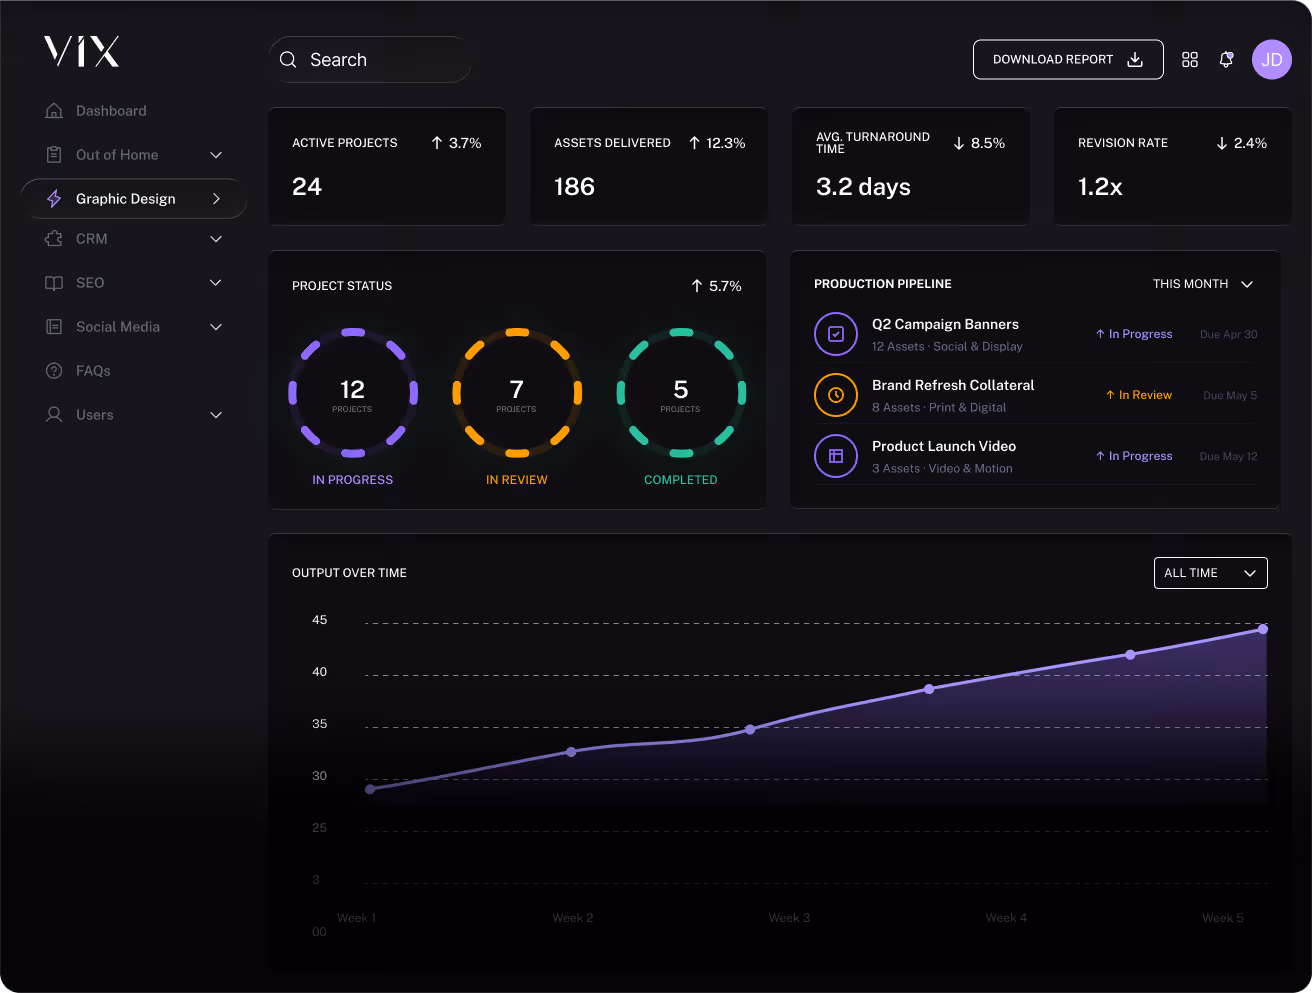Open the apps grid icon

tap(1190, 60)
